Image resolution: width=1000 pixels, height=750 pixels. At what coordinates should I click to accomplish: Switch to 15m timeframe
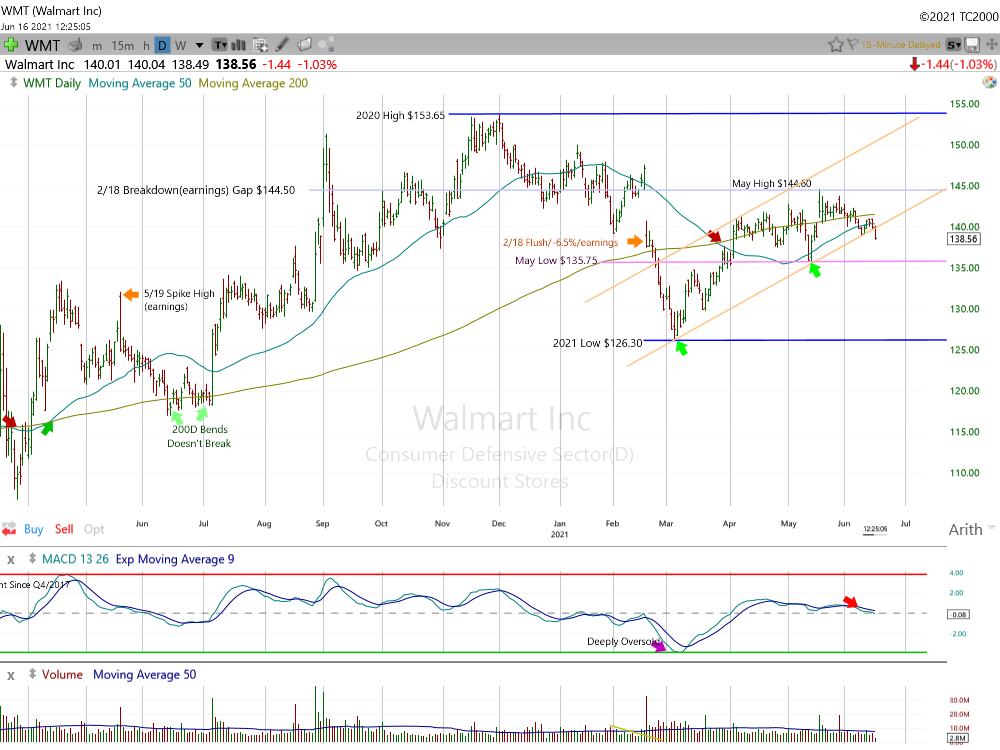tap(122, 45)
